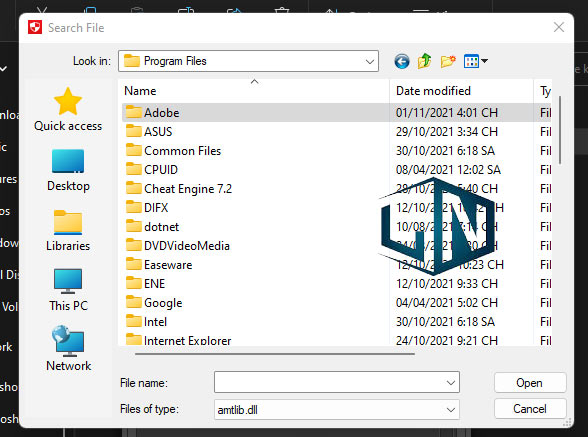Click the Cancel button
The image size is (588, 437).
(530, 408)
